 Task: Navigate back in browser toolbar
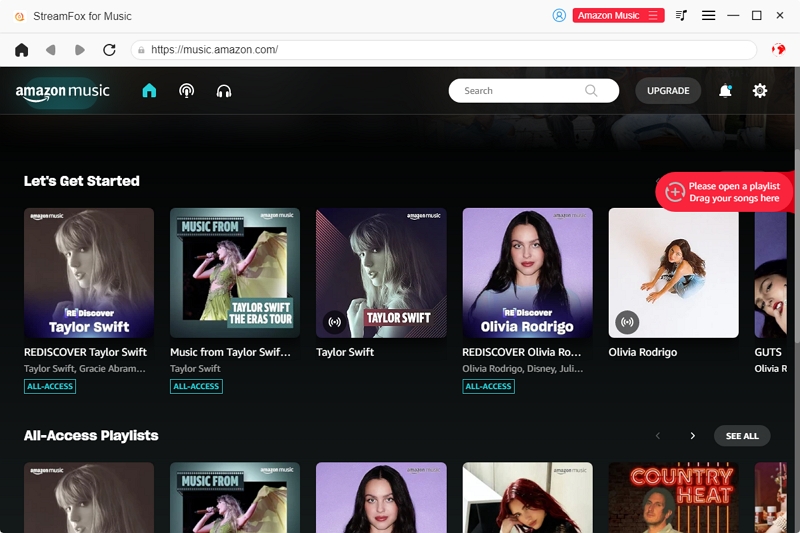51,49
